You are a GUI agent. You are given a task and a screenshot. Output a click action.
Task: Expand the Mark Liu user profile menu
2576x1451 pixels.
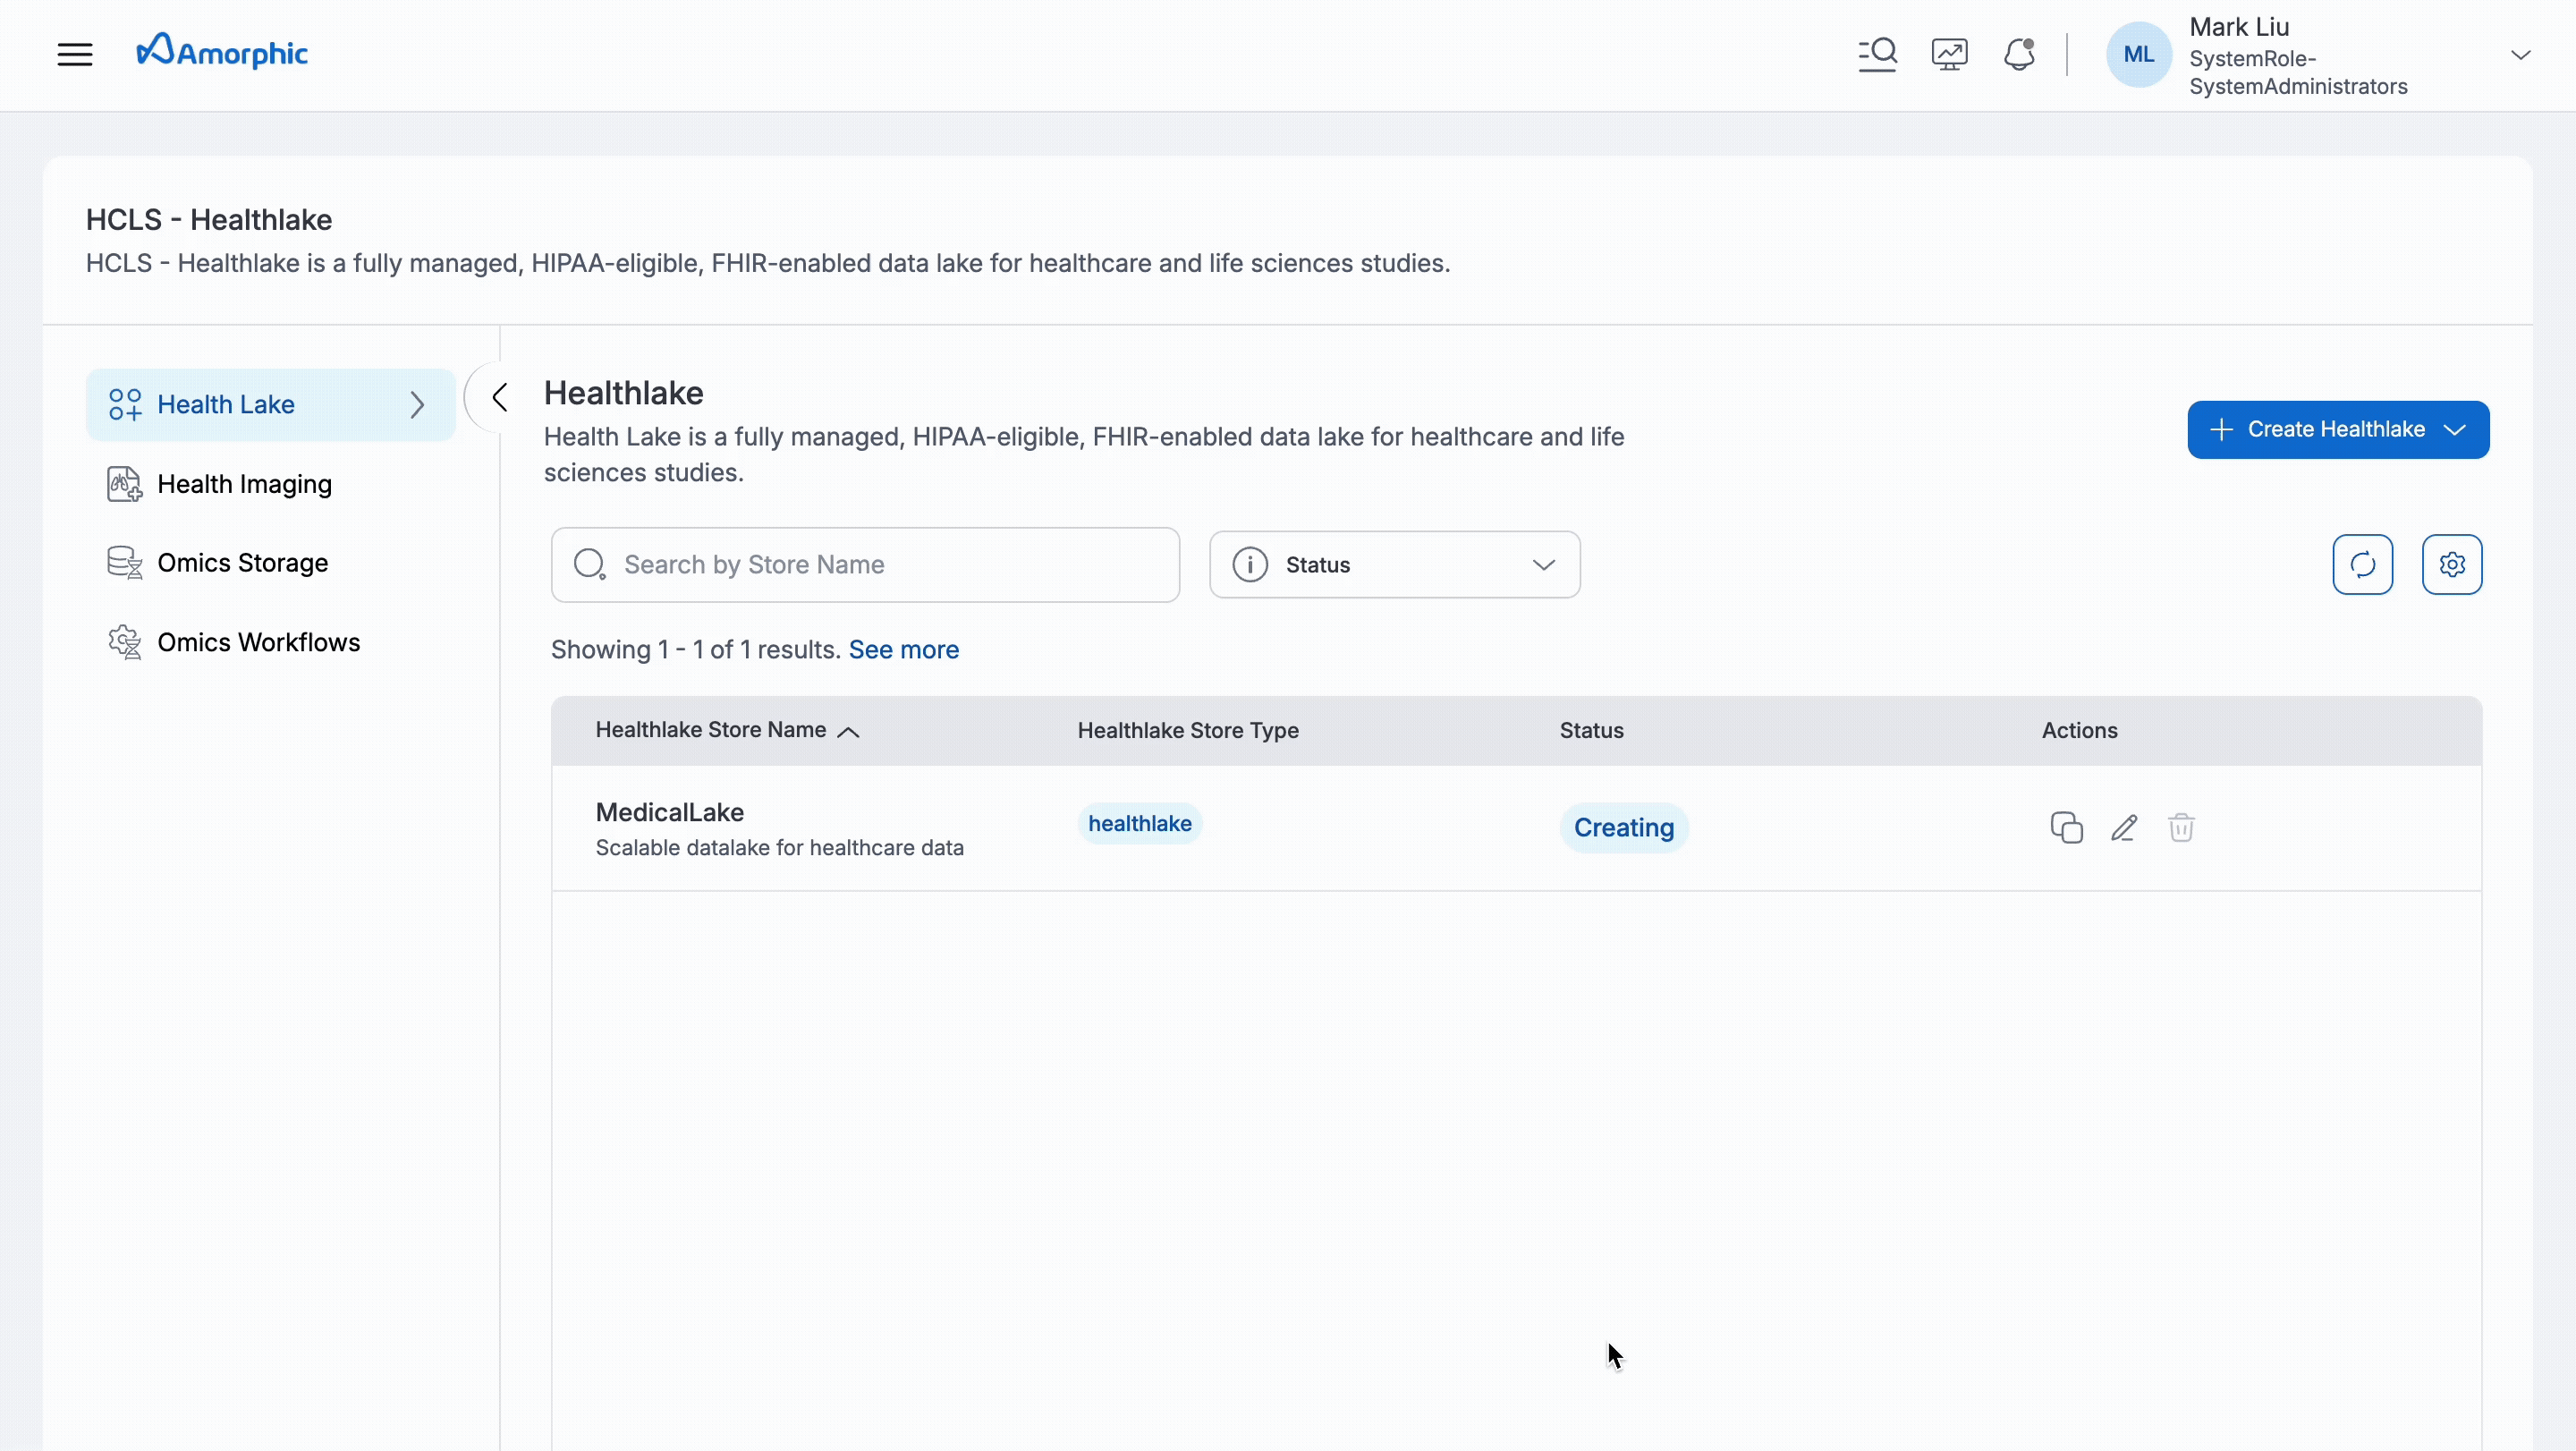point(2520,55)
